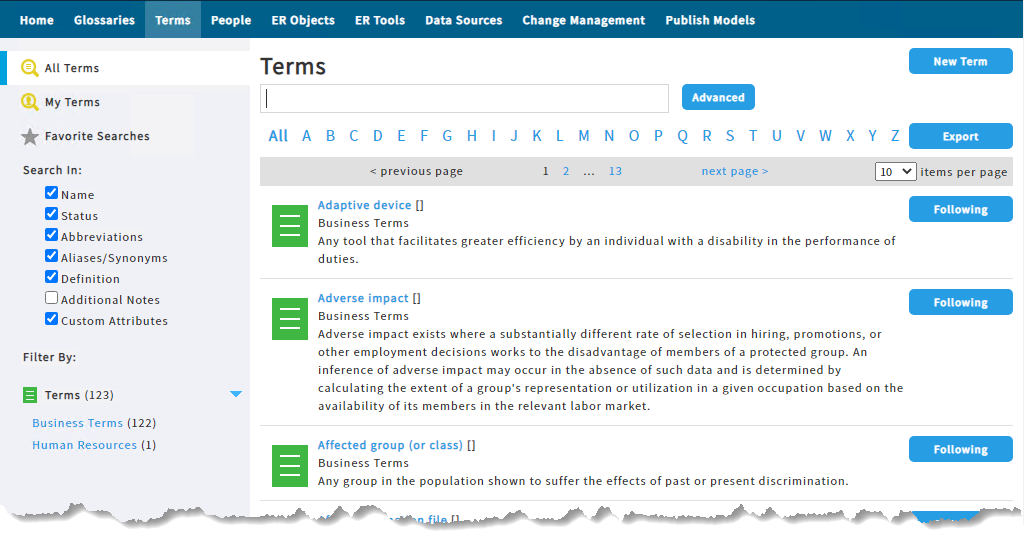Screen dimensions: 1024x533
Task: Enable the Additional Notes checkbox
Action: coord(52,298)
